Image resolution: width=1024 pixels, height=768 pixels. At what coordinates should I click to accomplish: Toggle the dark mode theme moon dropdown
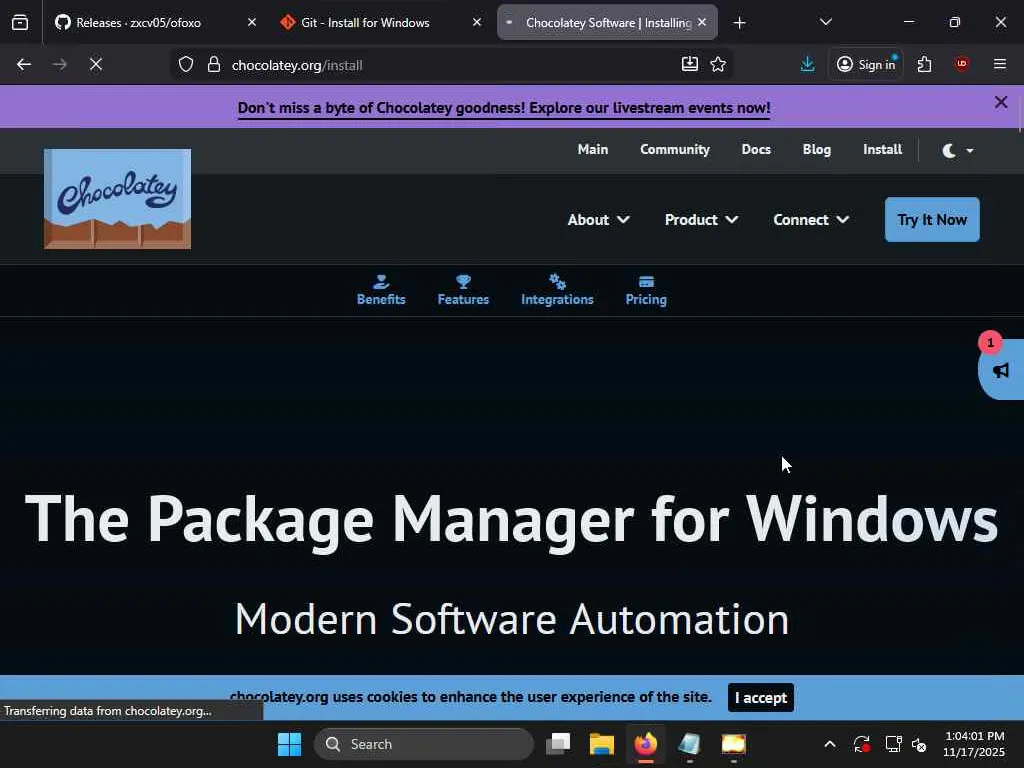point(958,151)
